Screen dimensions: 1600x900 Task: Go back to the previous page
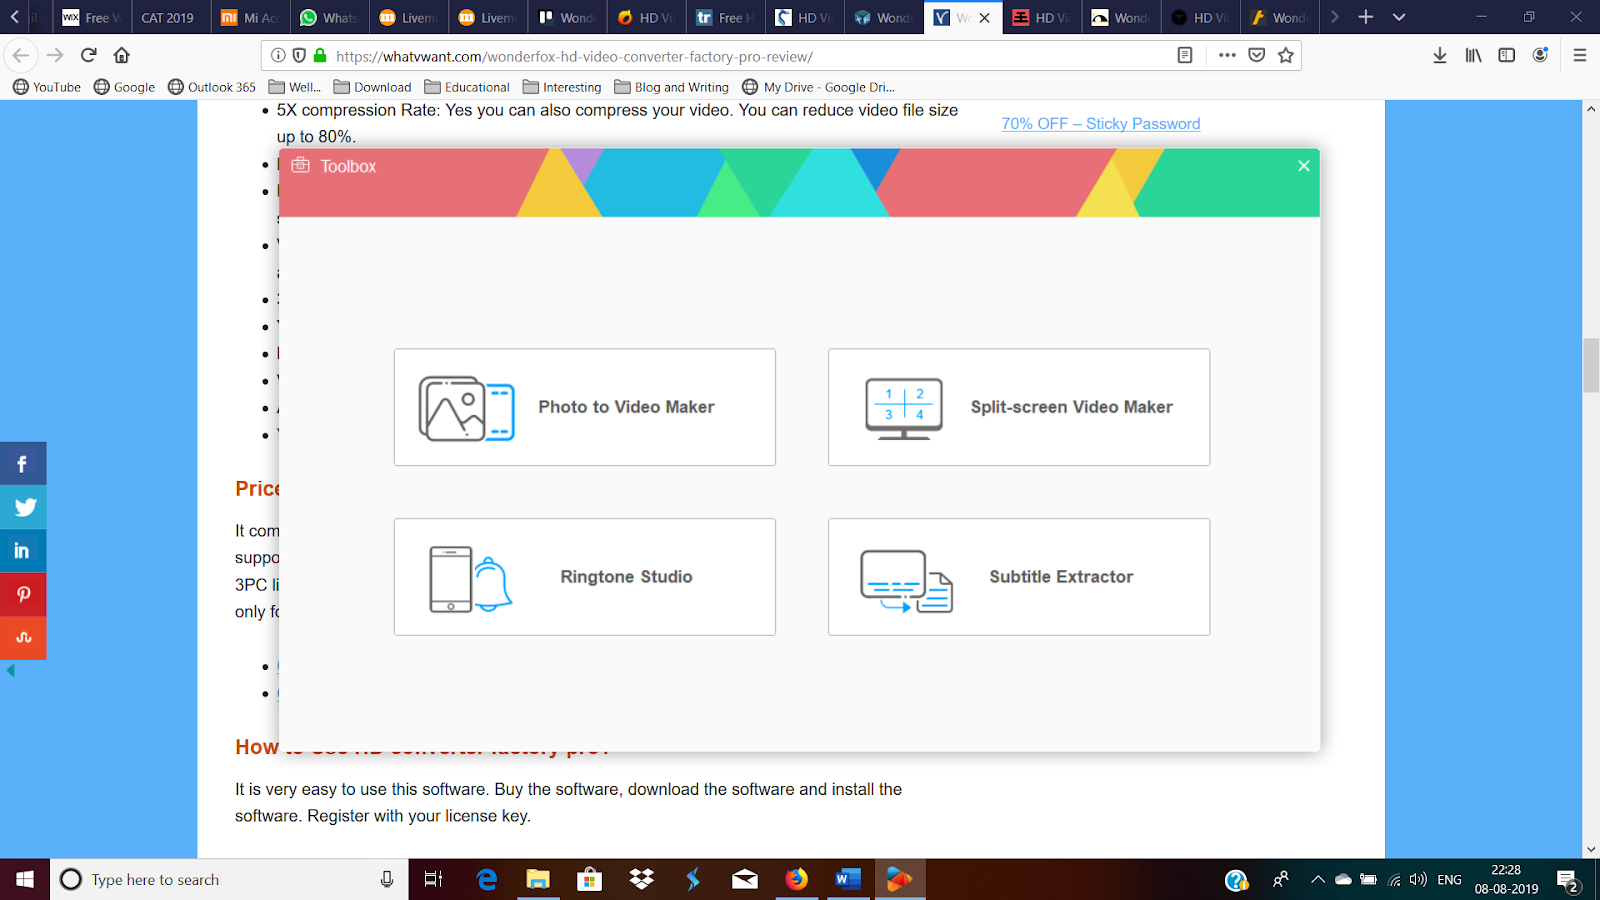point(21,56)
